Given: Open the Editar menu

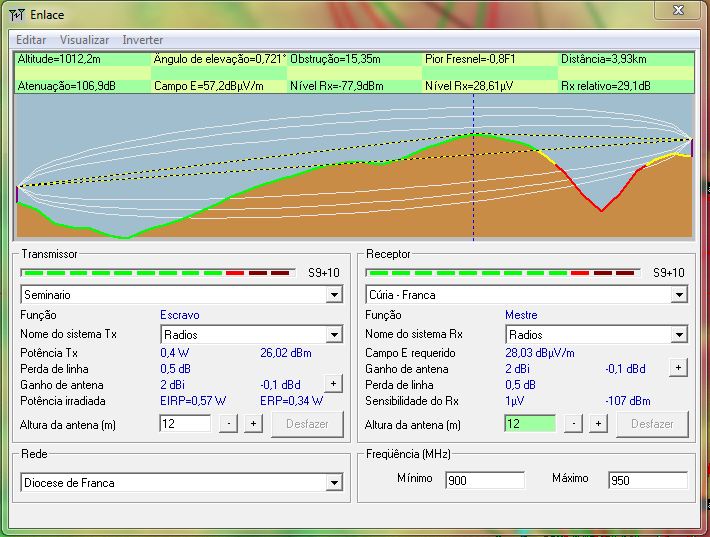Looking at the screenshot, I should [x=31, y=40].
